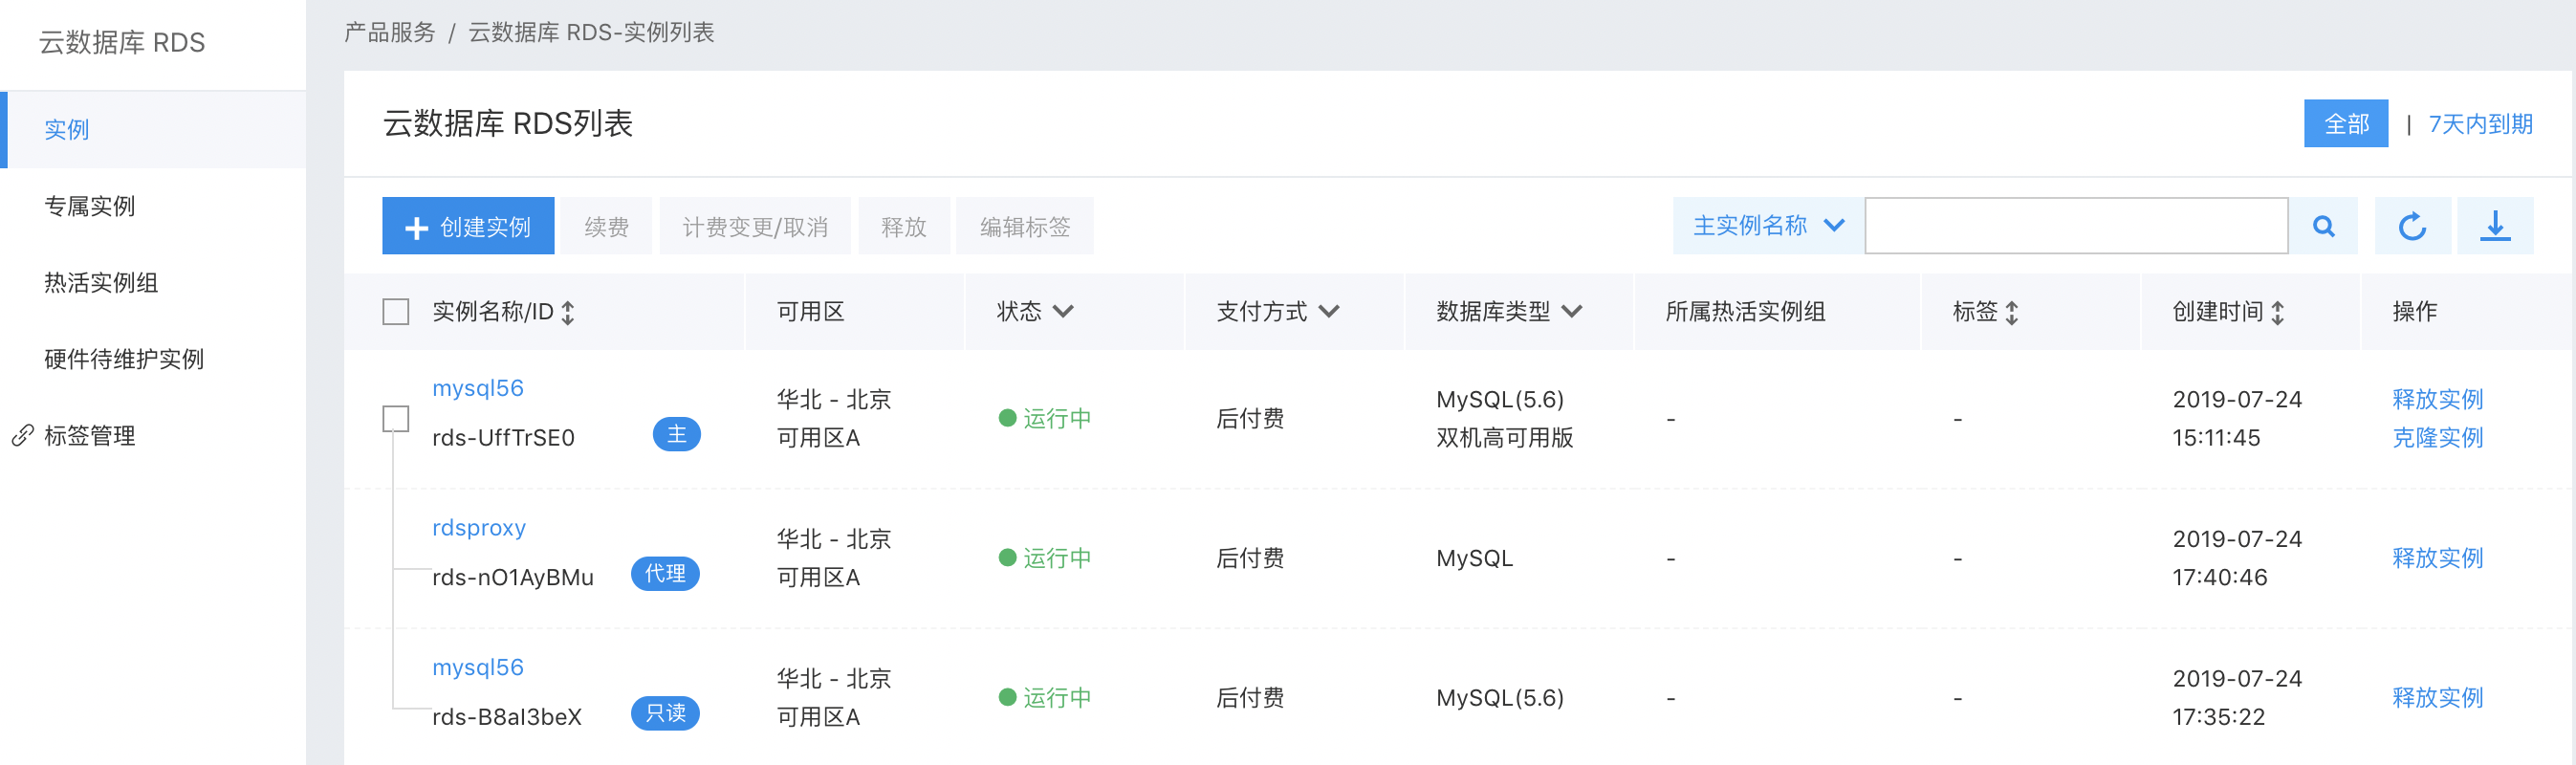Open the rdsproxy instance link

point(478,528)
